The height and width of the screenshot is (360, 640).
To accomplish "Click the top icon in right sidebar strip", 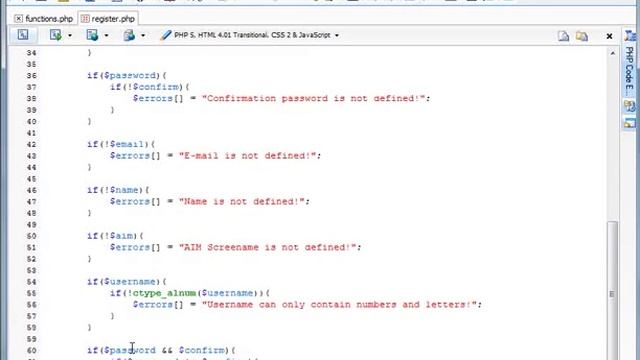I will [630, 36].
